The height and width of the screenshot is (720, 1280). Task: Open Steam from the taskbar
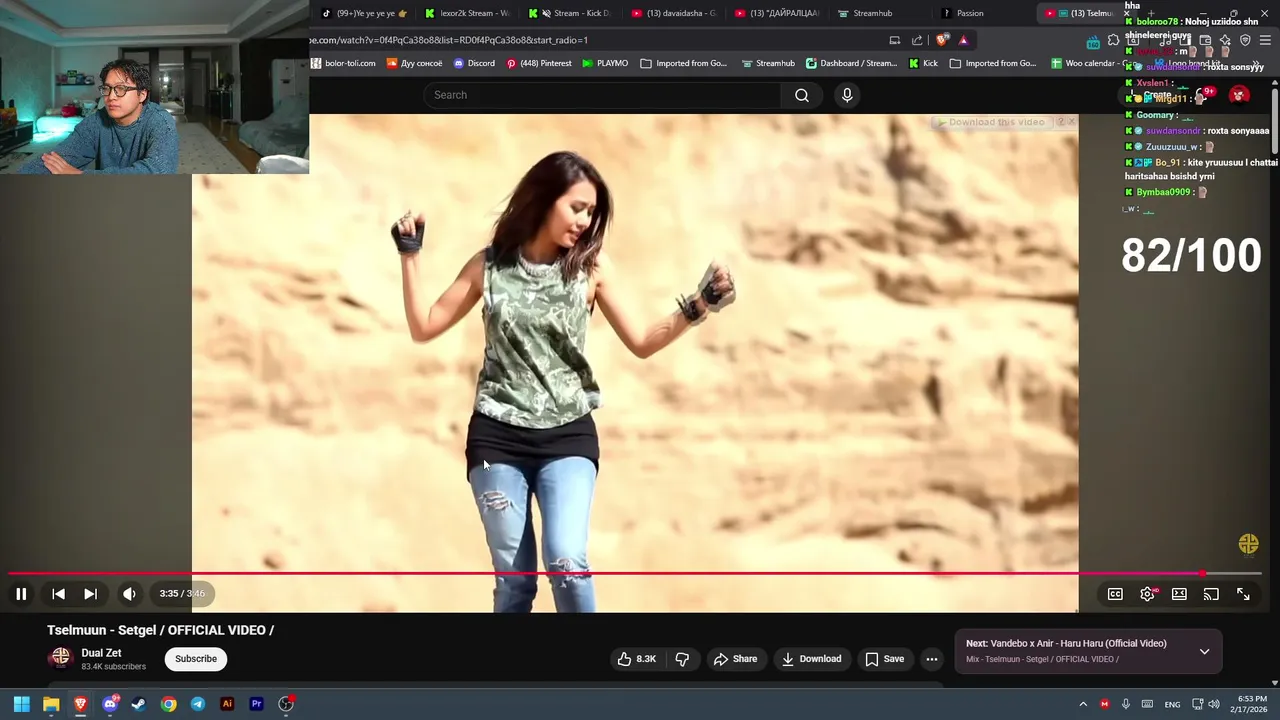click(139, 704)
